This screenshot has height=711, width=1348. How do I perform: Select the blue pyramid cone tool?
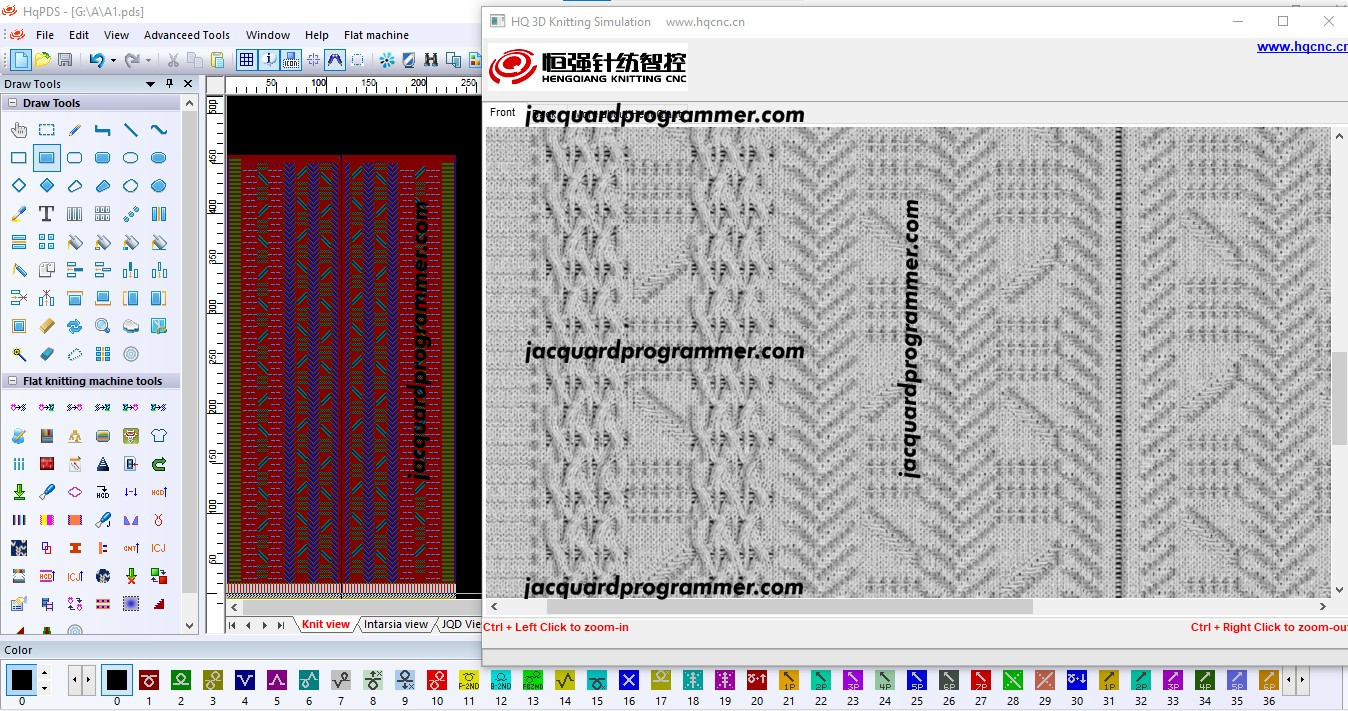[103, 464]
